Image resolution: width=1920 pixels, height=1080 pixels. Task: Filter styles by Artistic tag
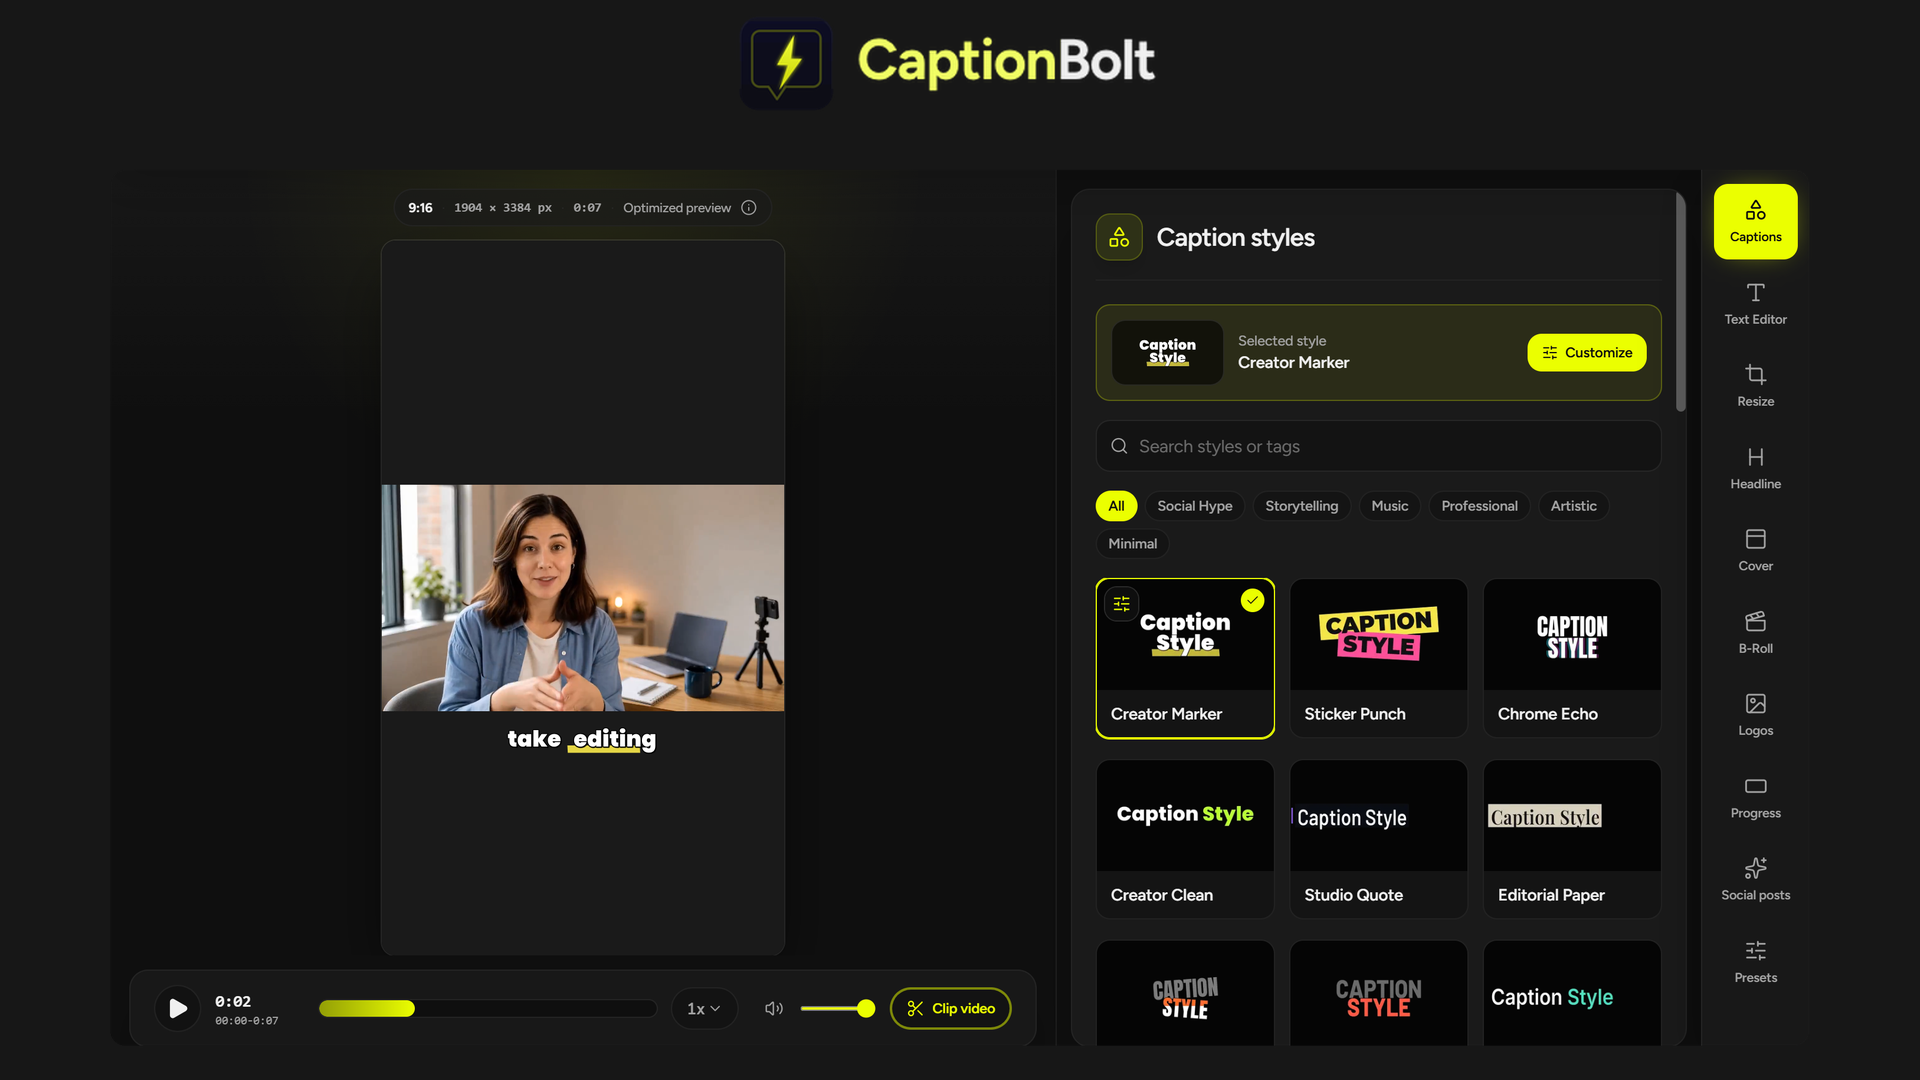coord(1573,506)
